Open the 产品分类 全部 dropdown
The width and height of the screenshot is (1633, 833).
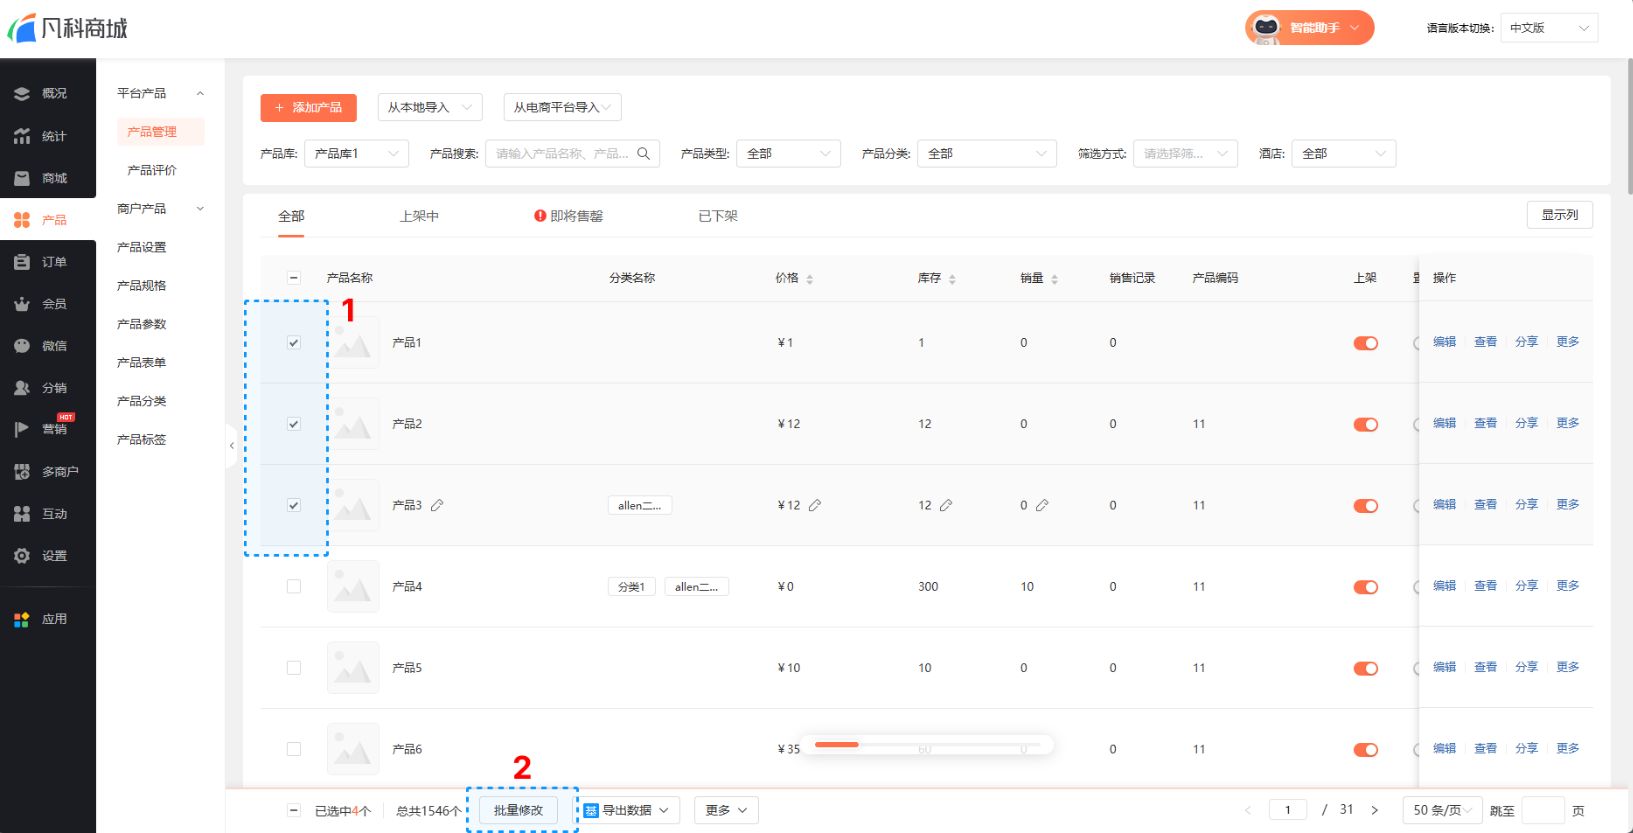coord(986,153)
